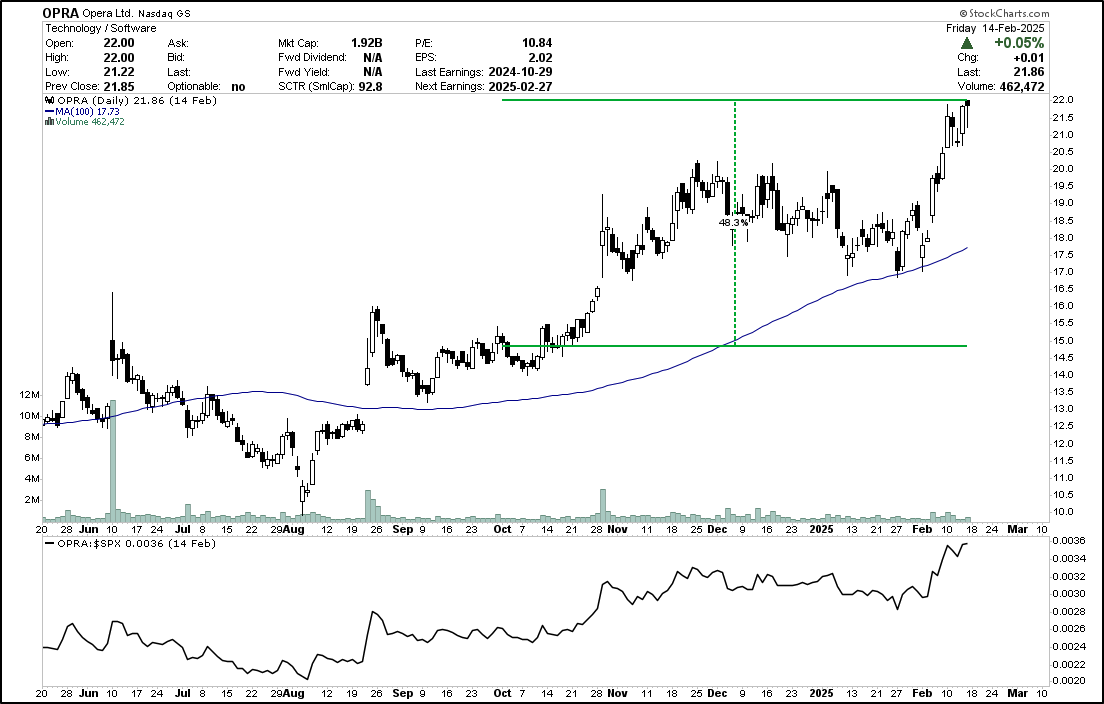Click the Last price value 21.86

pos(1029,72)
